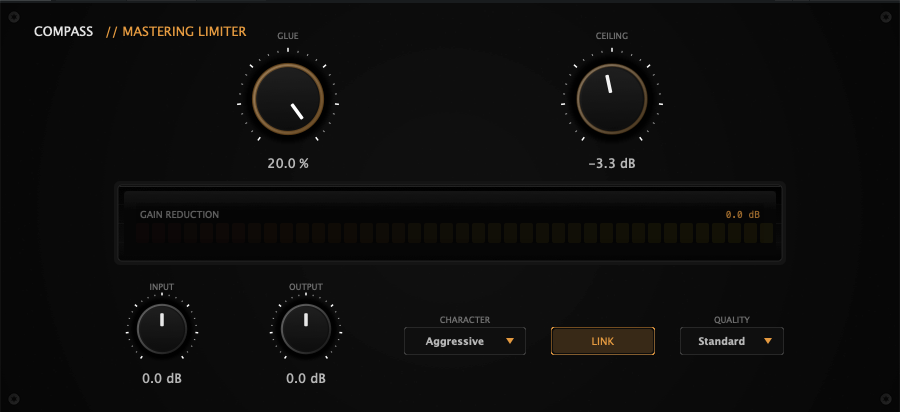
Task: Click the OUTPUT label above the knob
Action: coord(306,287)
